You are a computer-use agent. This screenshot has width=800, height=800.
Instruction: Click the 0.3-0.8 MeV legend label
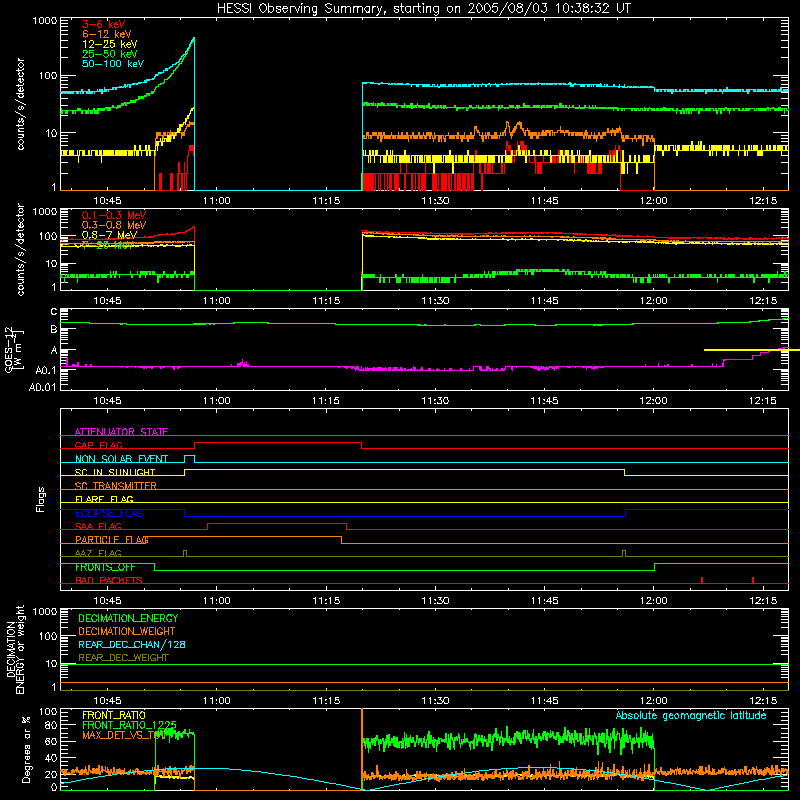point(114,225)
